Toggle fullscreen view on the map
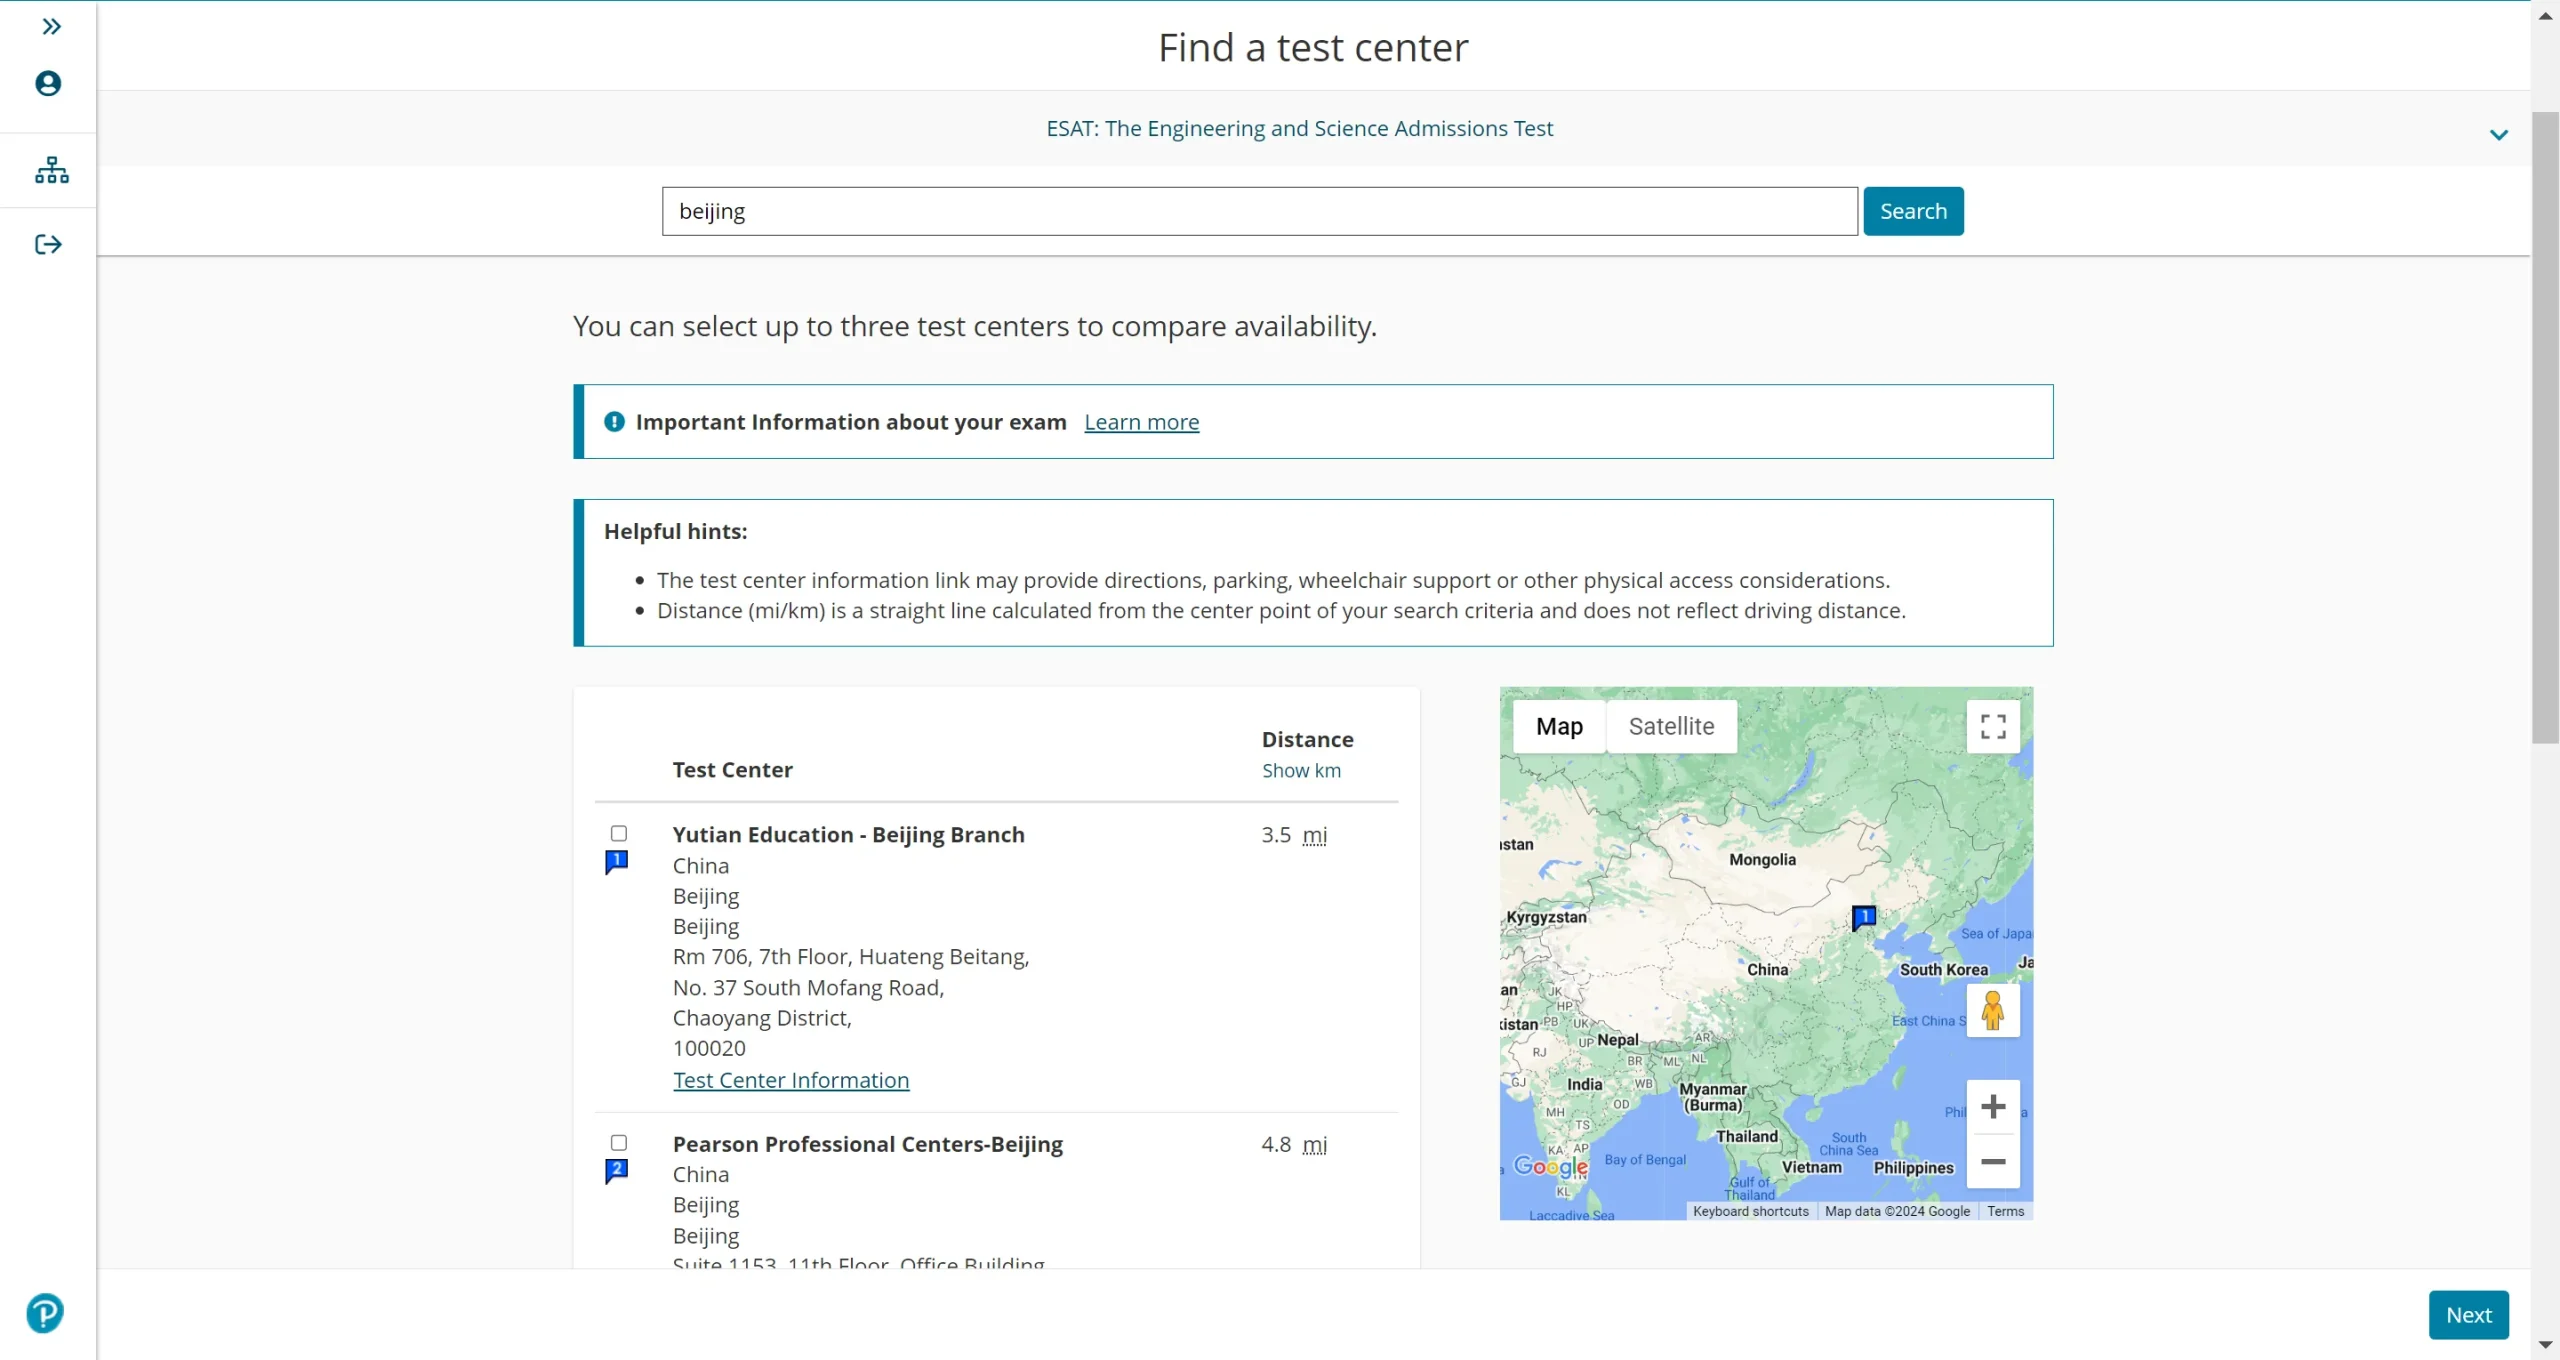 [x=1993, y=726]
